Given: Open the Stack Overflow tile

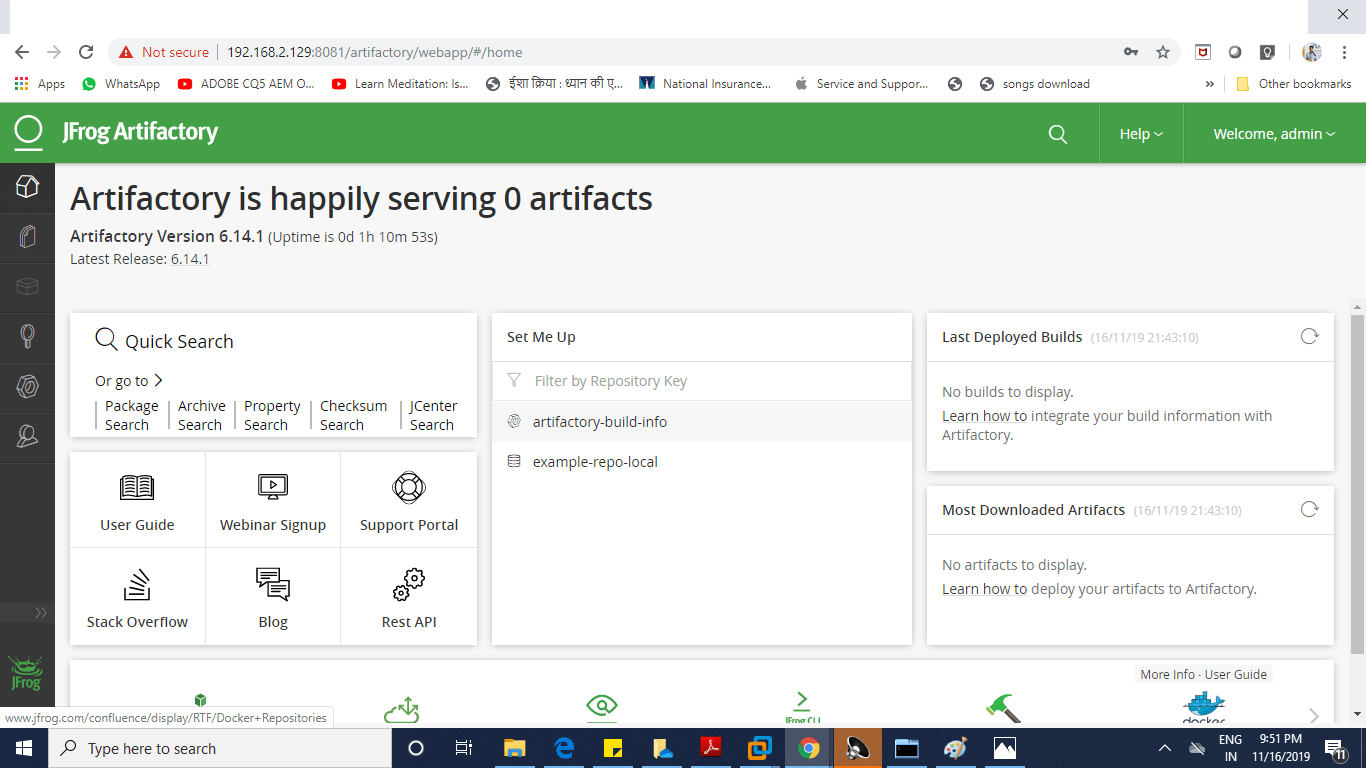Looking at the screenshot, I should coord(137,597).
